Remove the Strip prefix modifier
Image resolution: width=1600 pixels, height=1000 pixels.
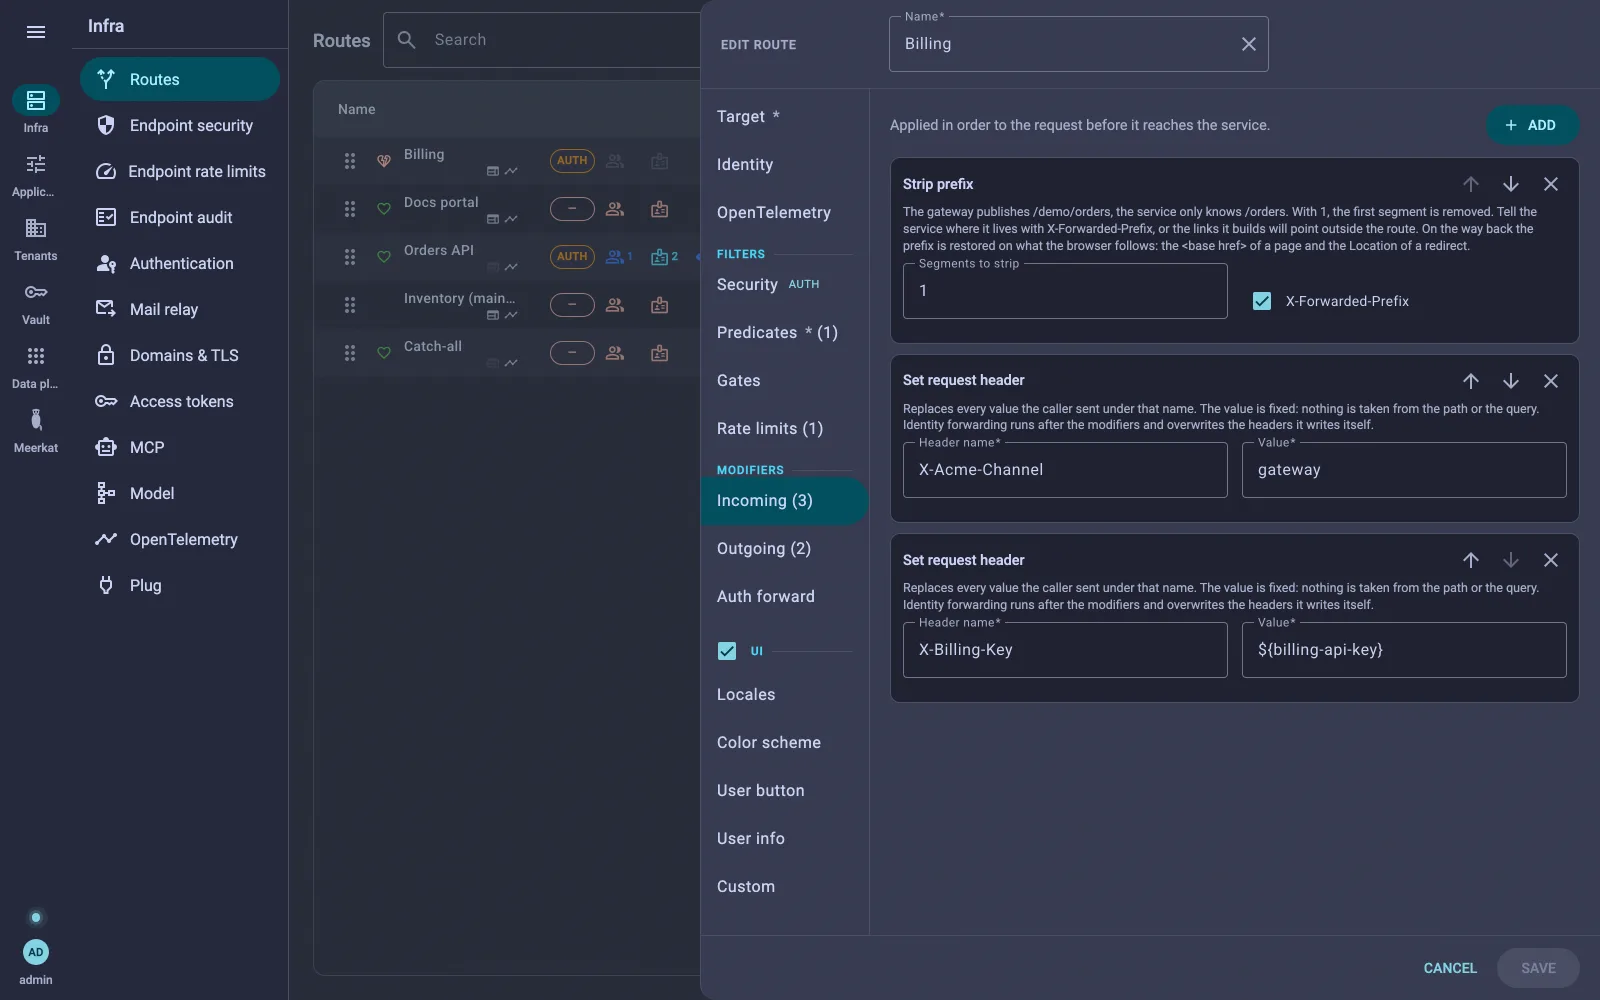coord(1551,184)
